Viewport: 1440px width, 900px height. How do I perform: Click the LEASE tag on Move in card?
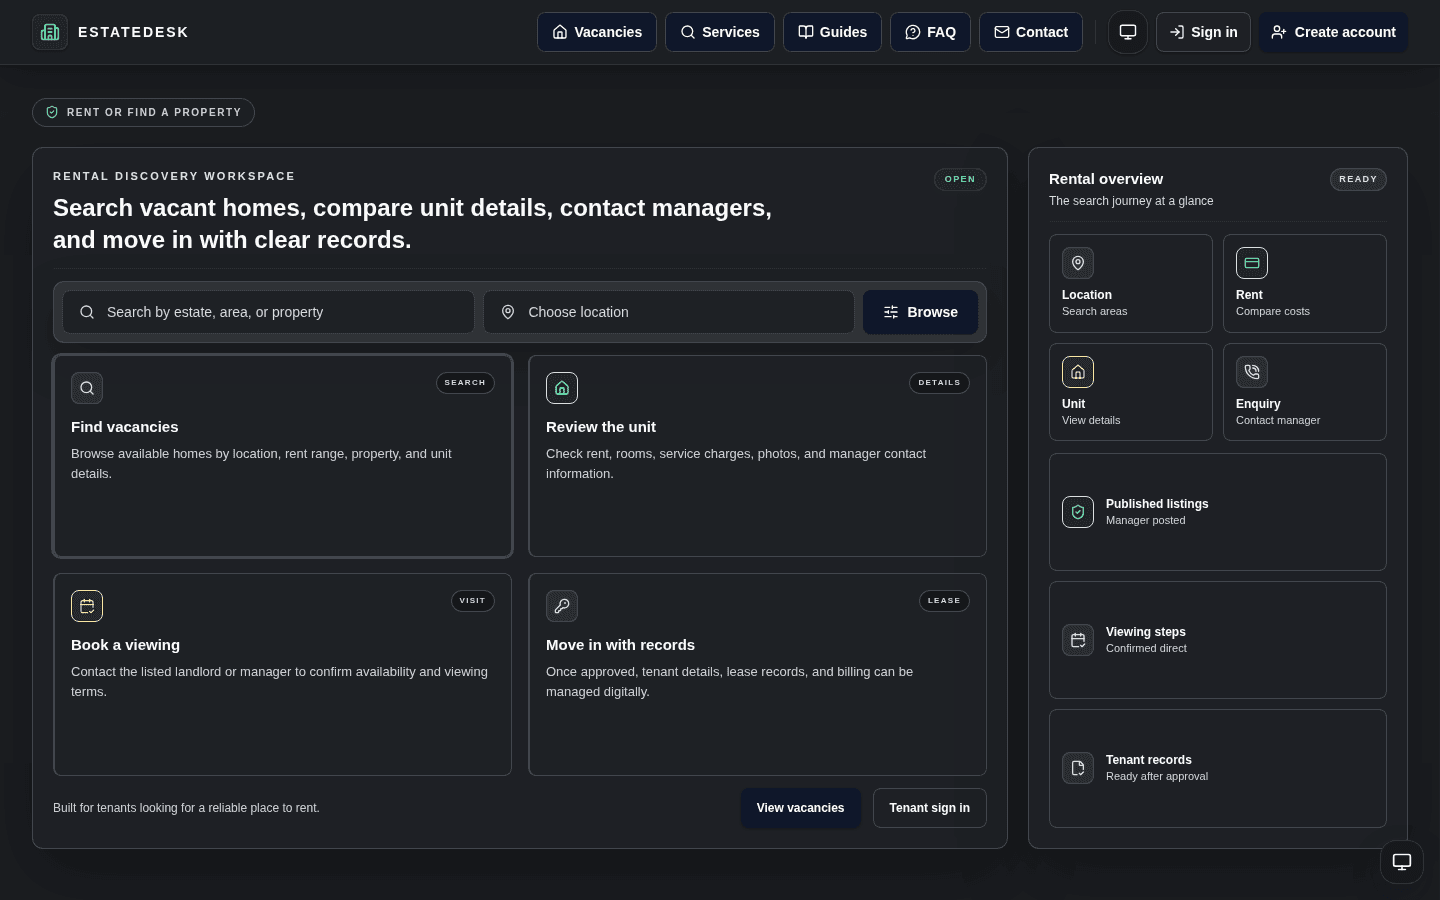[944, 601]
